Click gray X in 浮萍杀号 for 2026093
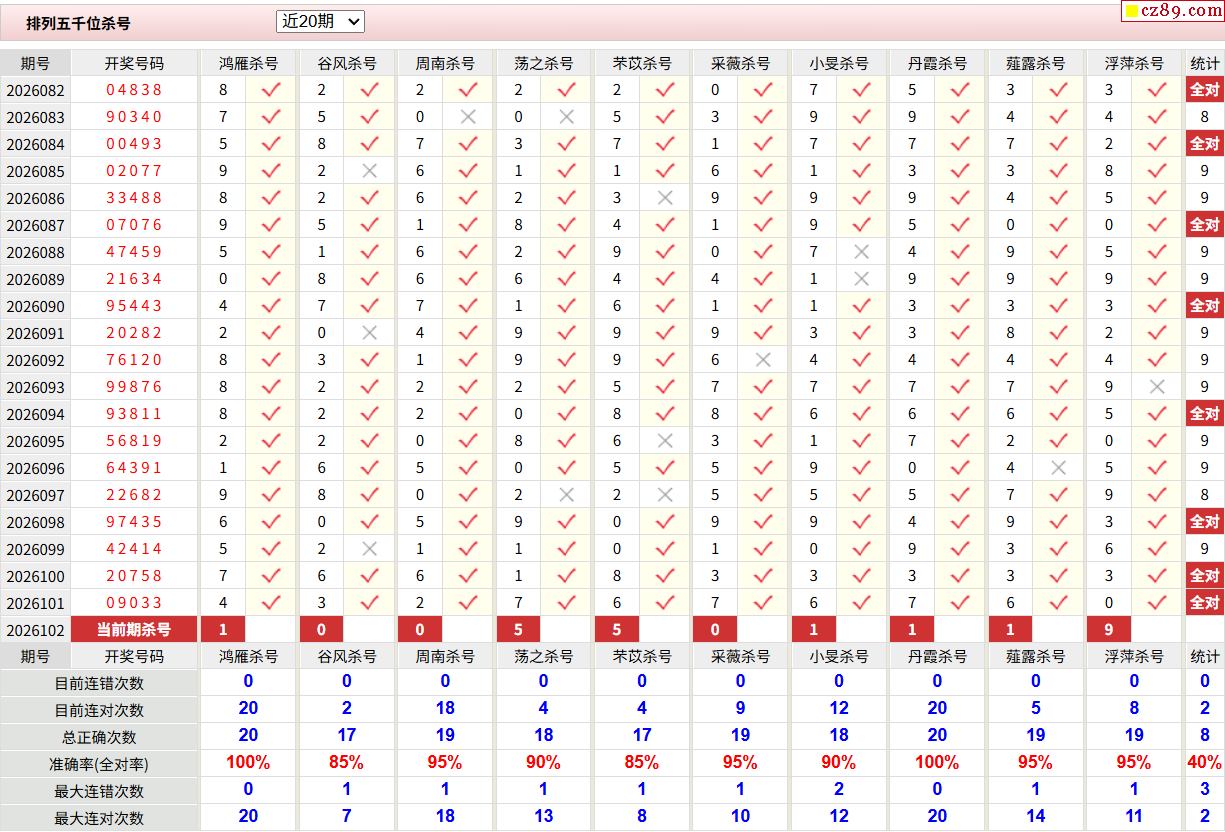 pos(1157,387)
